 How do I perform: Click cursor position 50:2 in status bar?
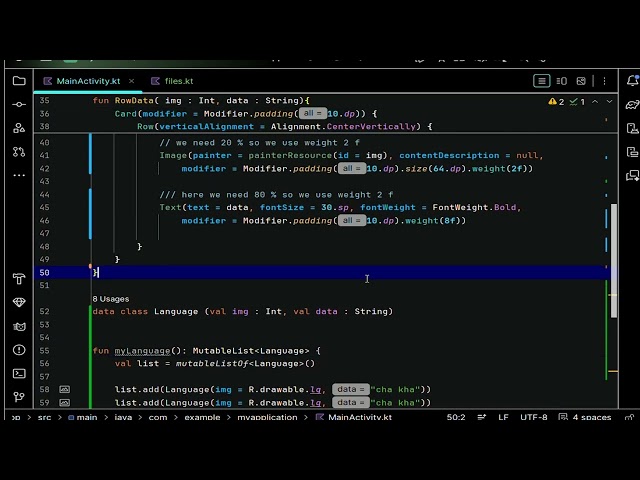click(456, 417)
